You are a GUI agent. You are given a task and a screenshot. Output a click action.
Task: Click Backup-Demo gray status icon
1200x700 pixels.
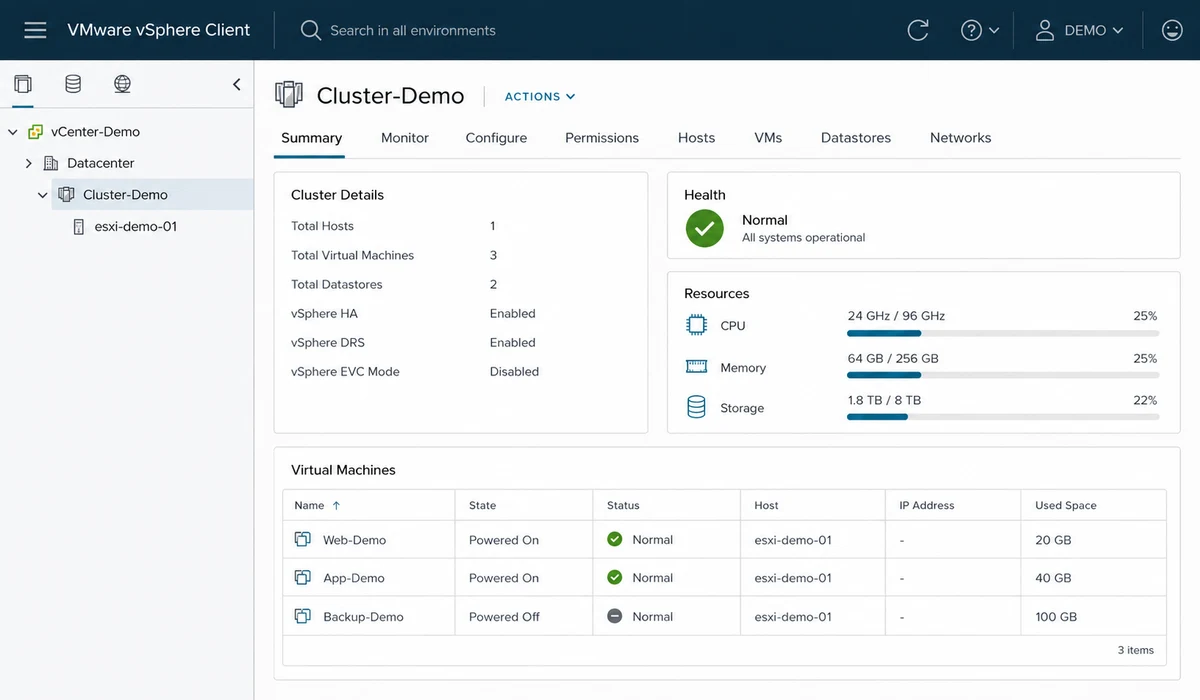point(615,617)
